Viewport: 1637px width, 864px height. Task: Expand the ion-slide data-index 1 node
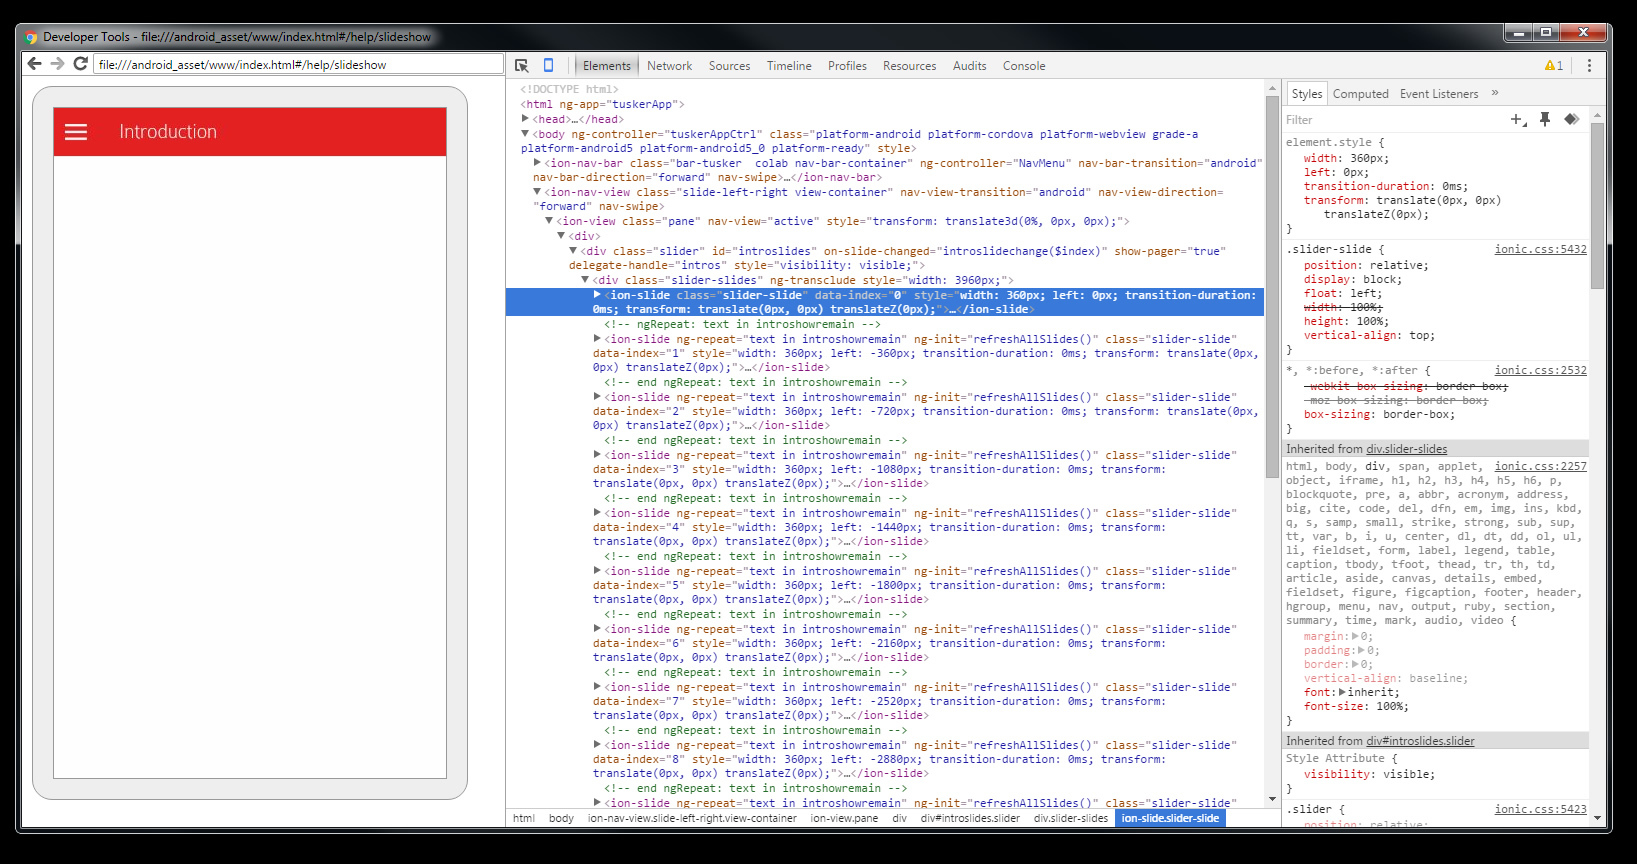point(597,338)
